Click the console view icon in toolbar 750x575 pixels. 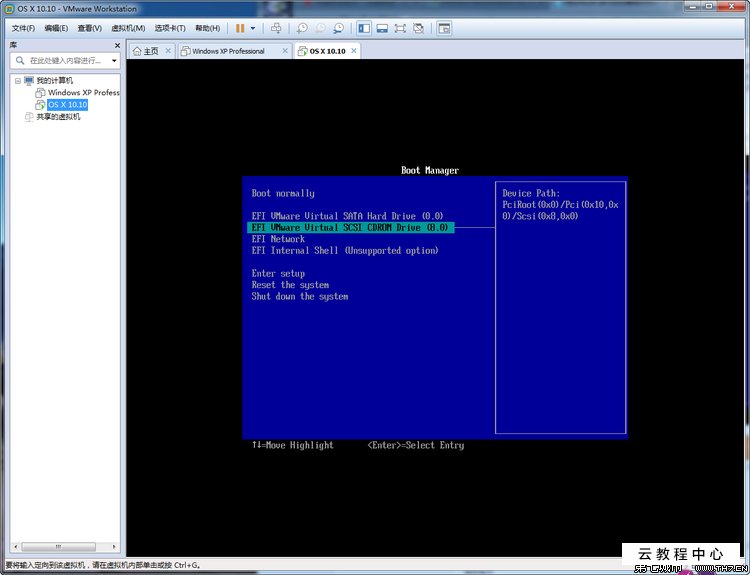[x=444, y=28]
